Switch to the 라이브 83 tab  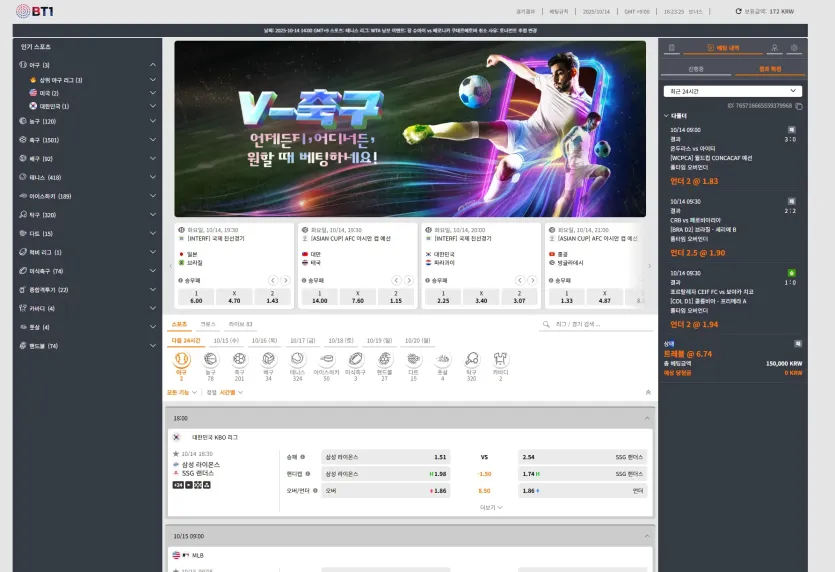[240, 324]
